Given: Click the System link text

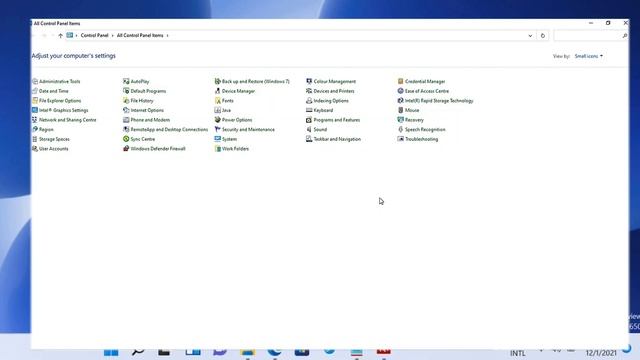Looking at the screenshot, I should pyautogui.click(x=229, y=139).
